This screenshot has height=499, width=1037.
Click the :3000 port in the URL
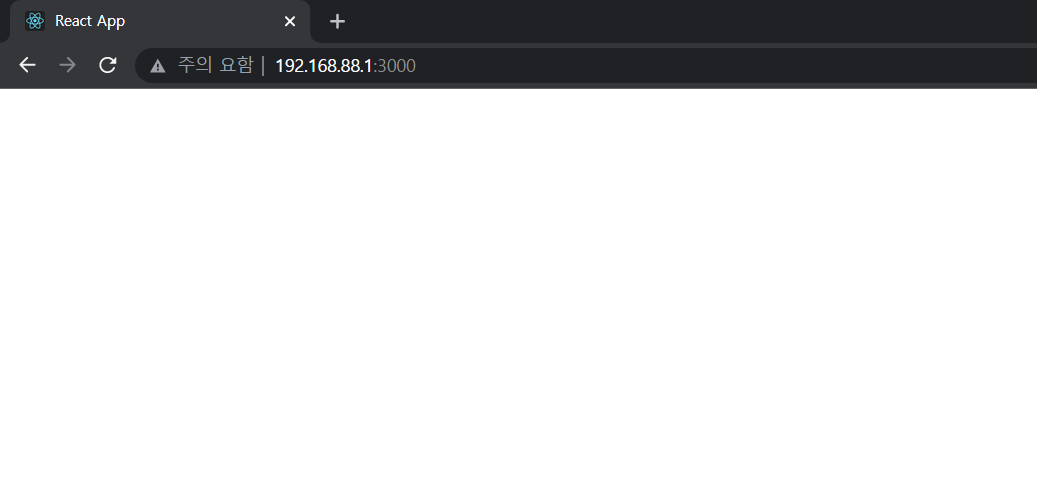pyautogui.click(x=395, y=66)
